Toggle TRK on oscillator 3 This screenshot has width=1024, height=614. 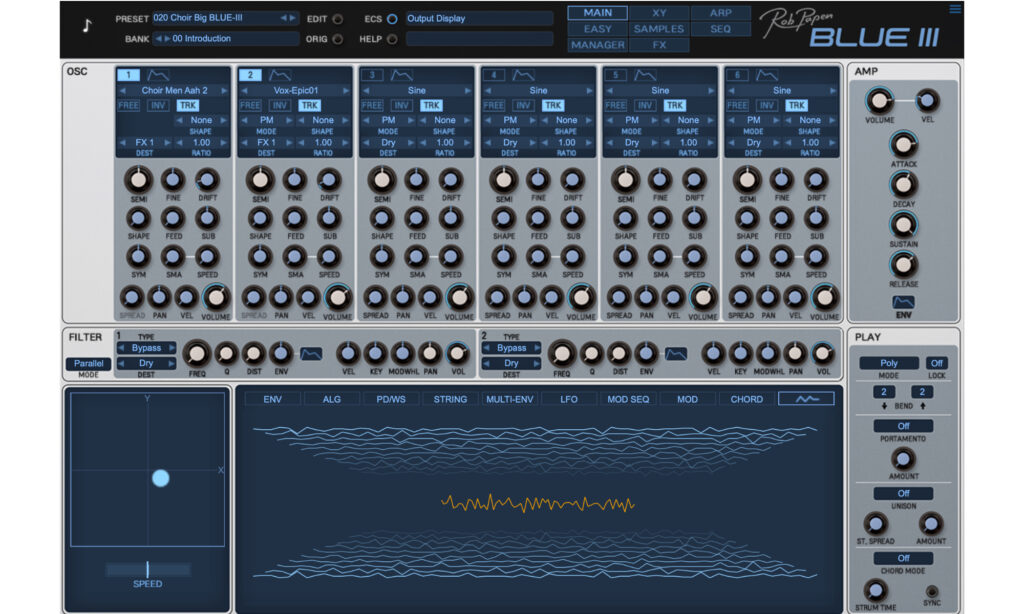click(x=431, y=105)
